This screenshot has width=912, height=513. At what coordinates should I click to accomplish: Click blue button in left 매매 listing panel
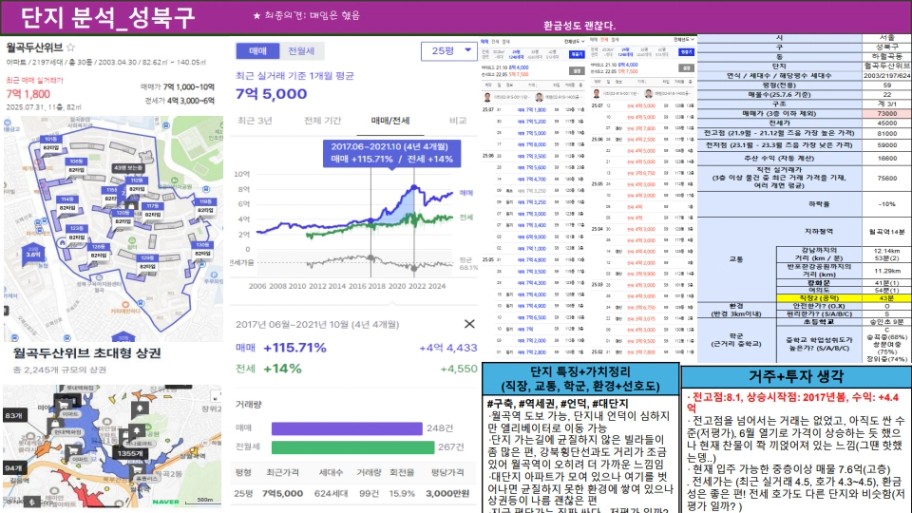[576, 54]
